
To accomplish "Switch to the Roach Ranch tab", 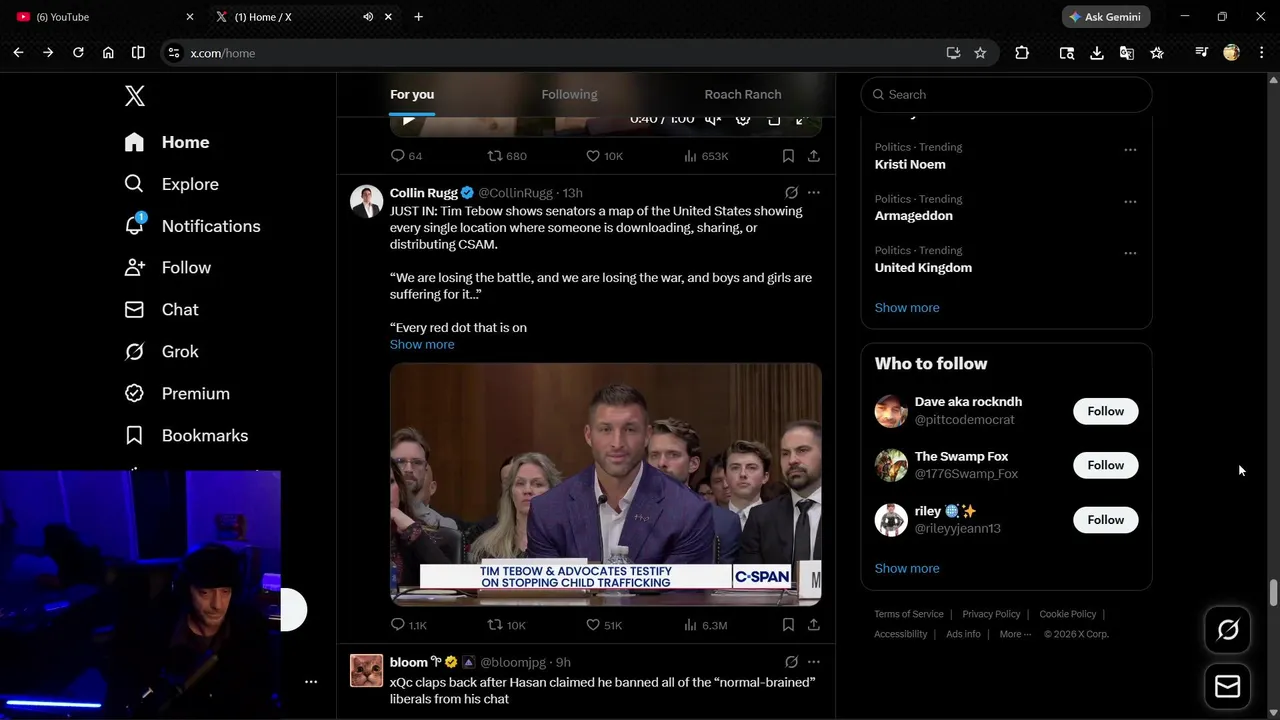I will point(743,94).
